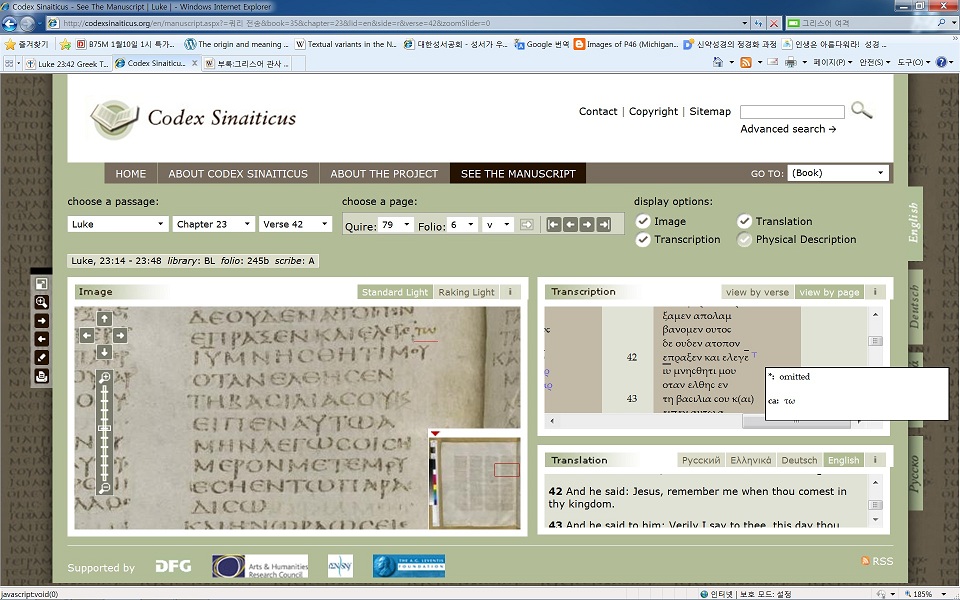Image resolution: width=960 pixels, height=600 pixels.
Task: Click the Contact link
Action: point(598,111)
